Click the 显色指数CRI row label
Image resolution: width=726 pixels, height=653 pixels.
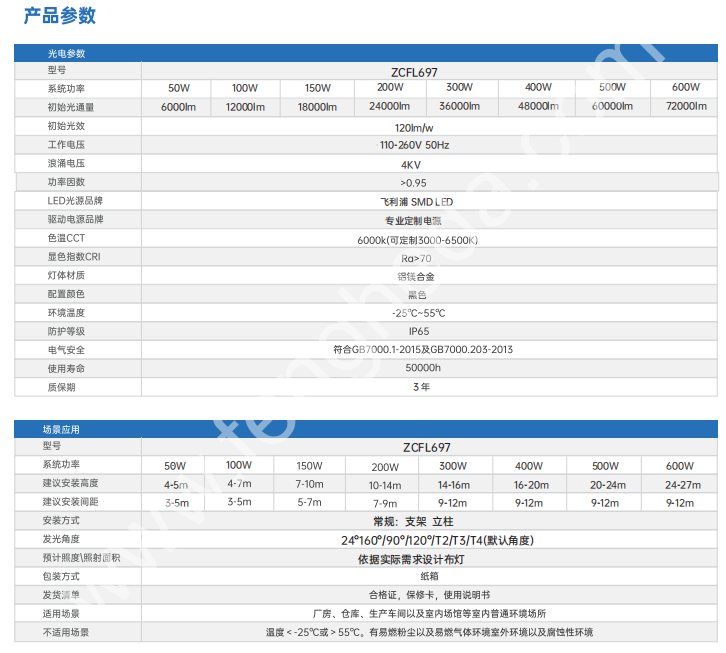coord(74,257)
